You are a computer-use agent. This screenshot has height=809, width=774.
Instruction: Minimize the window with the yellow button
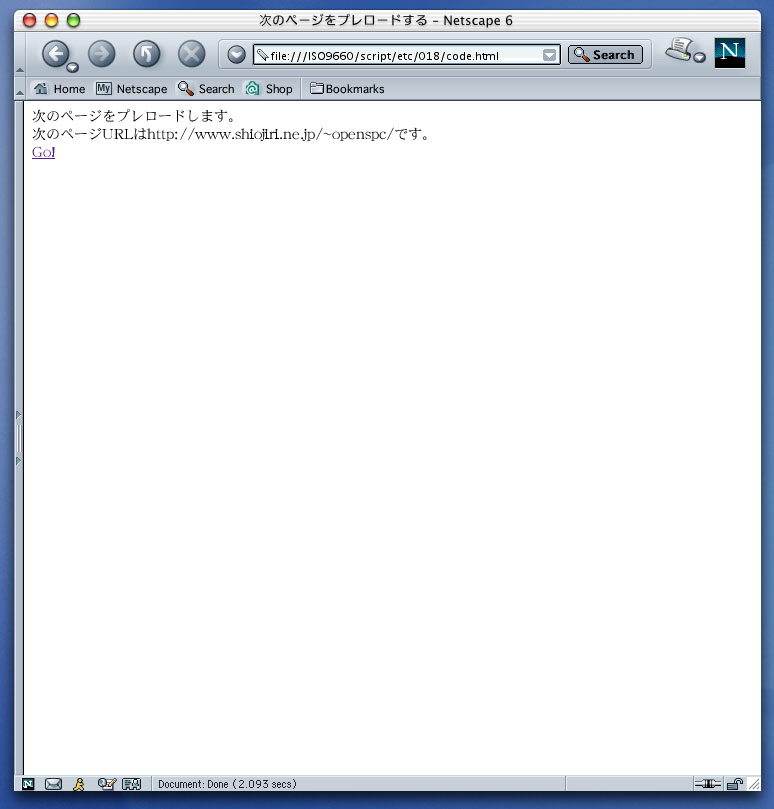tap(52, 20)
